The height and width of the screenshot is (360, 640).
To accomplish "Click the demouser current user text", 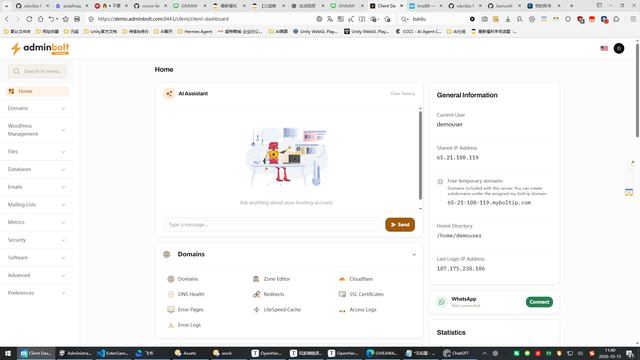I will [450, 124].
